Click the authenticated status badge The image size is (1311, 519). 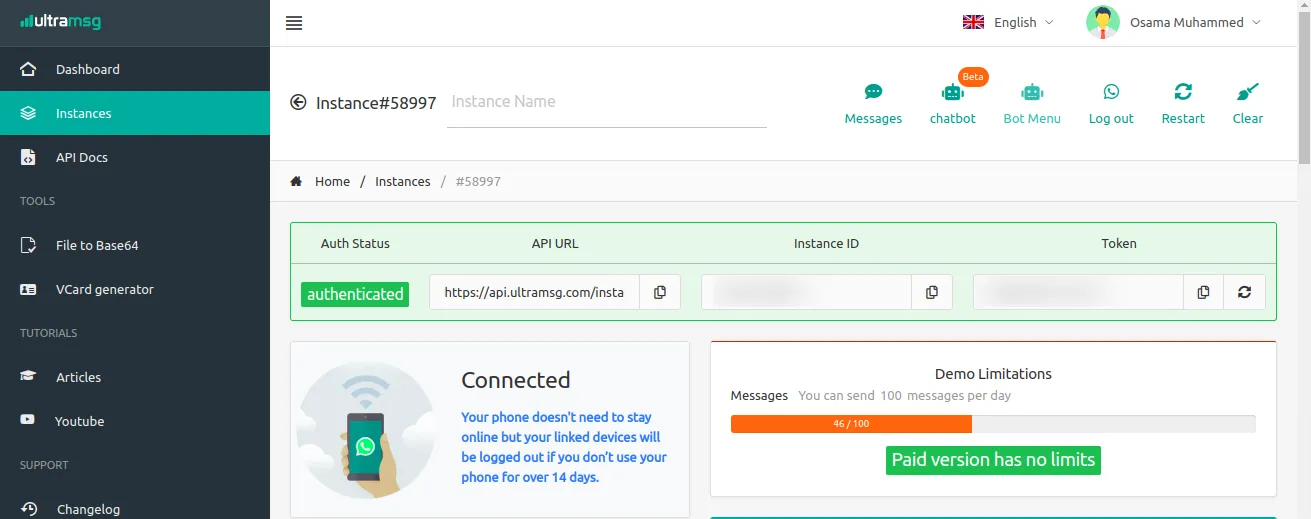pyautogui.click(x=355, y=294)
